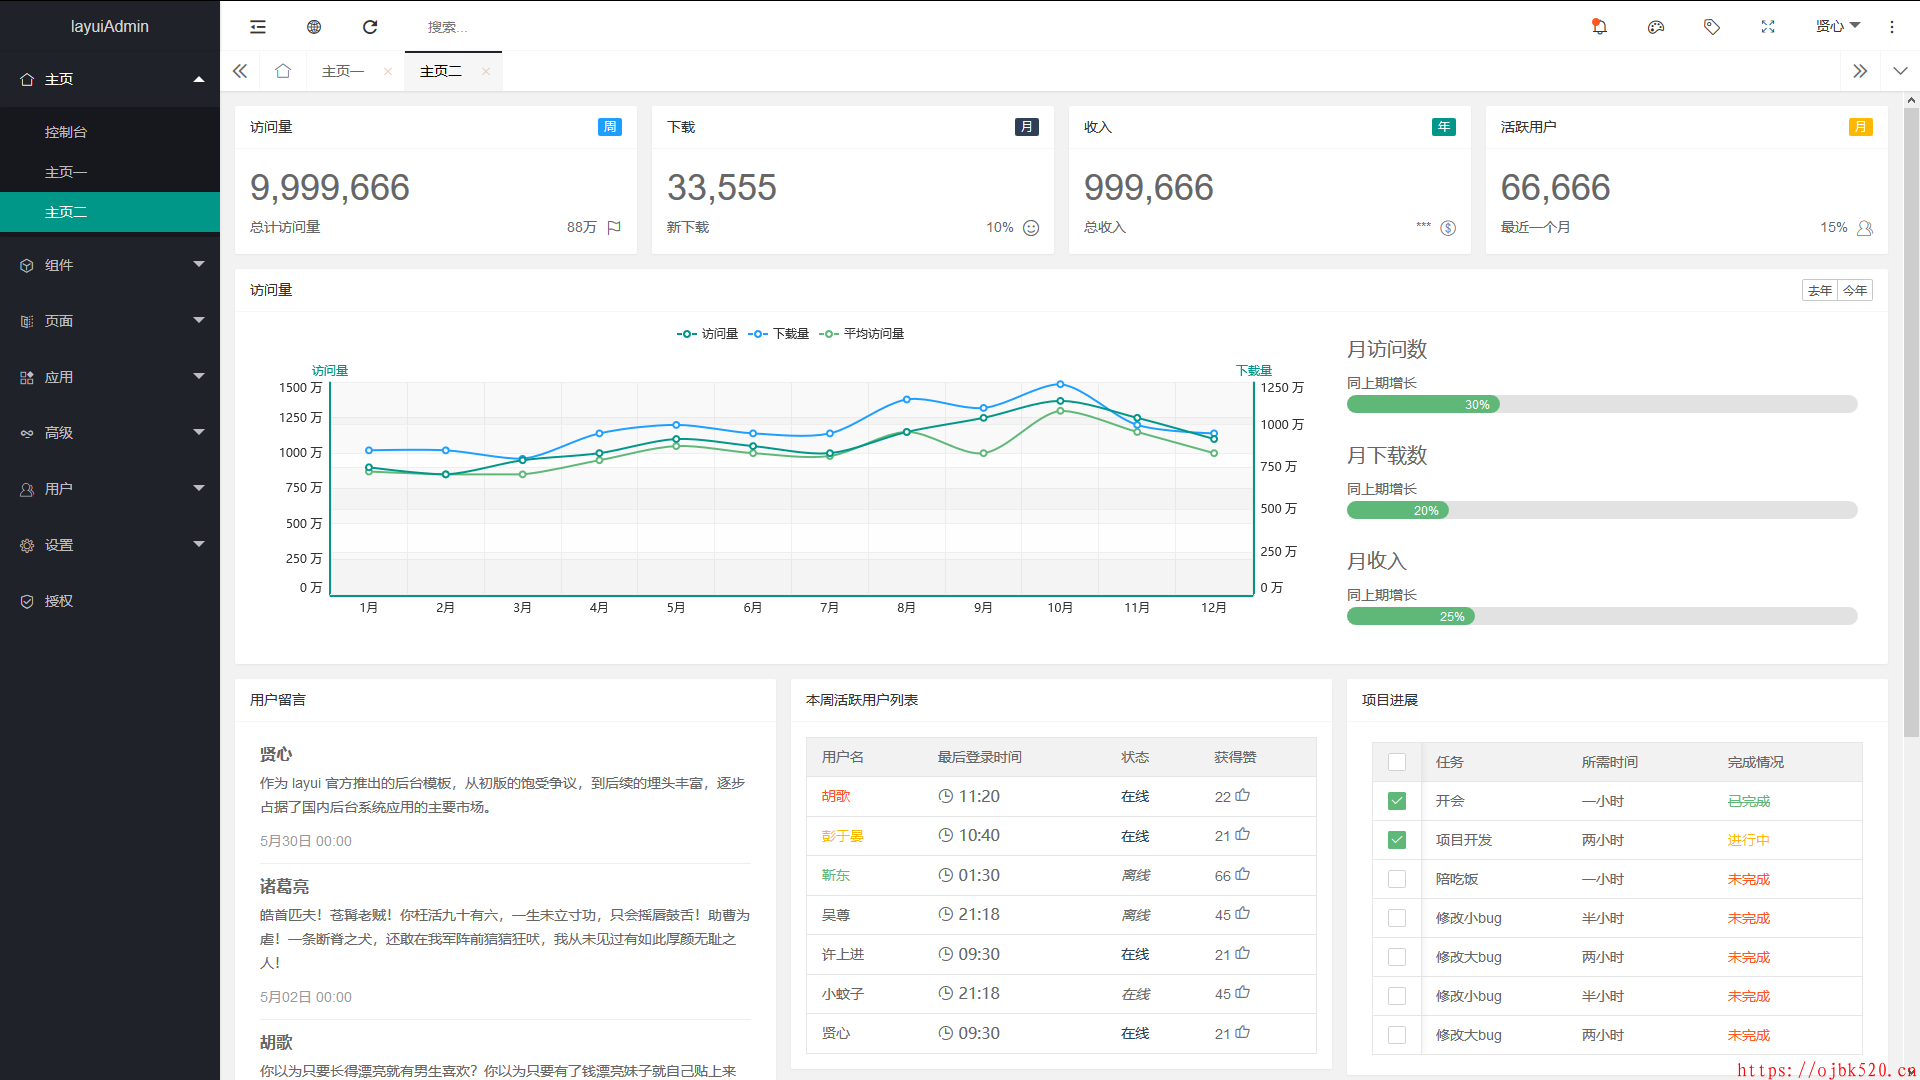Click the user icon on 活跃用户 card
This screenshot has height=1080, width=1920.
point(1865,228)
